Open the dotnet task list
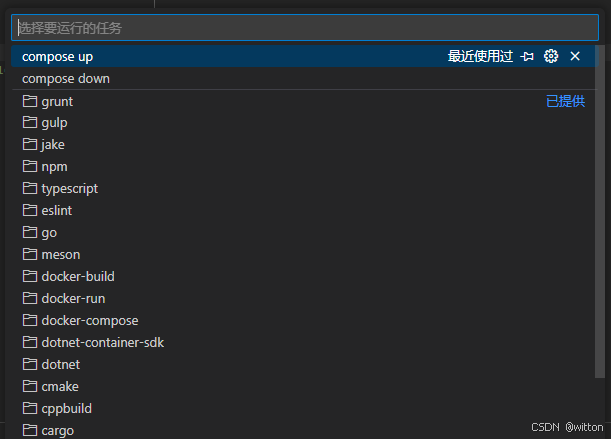611x439 pixels. coord(61,365)
